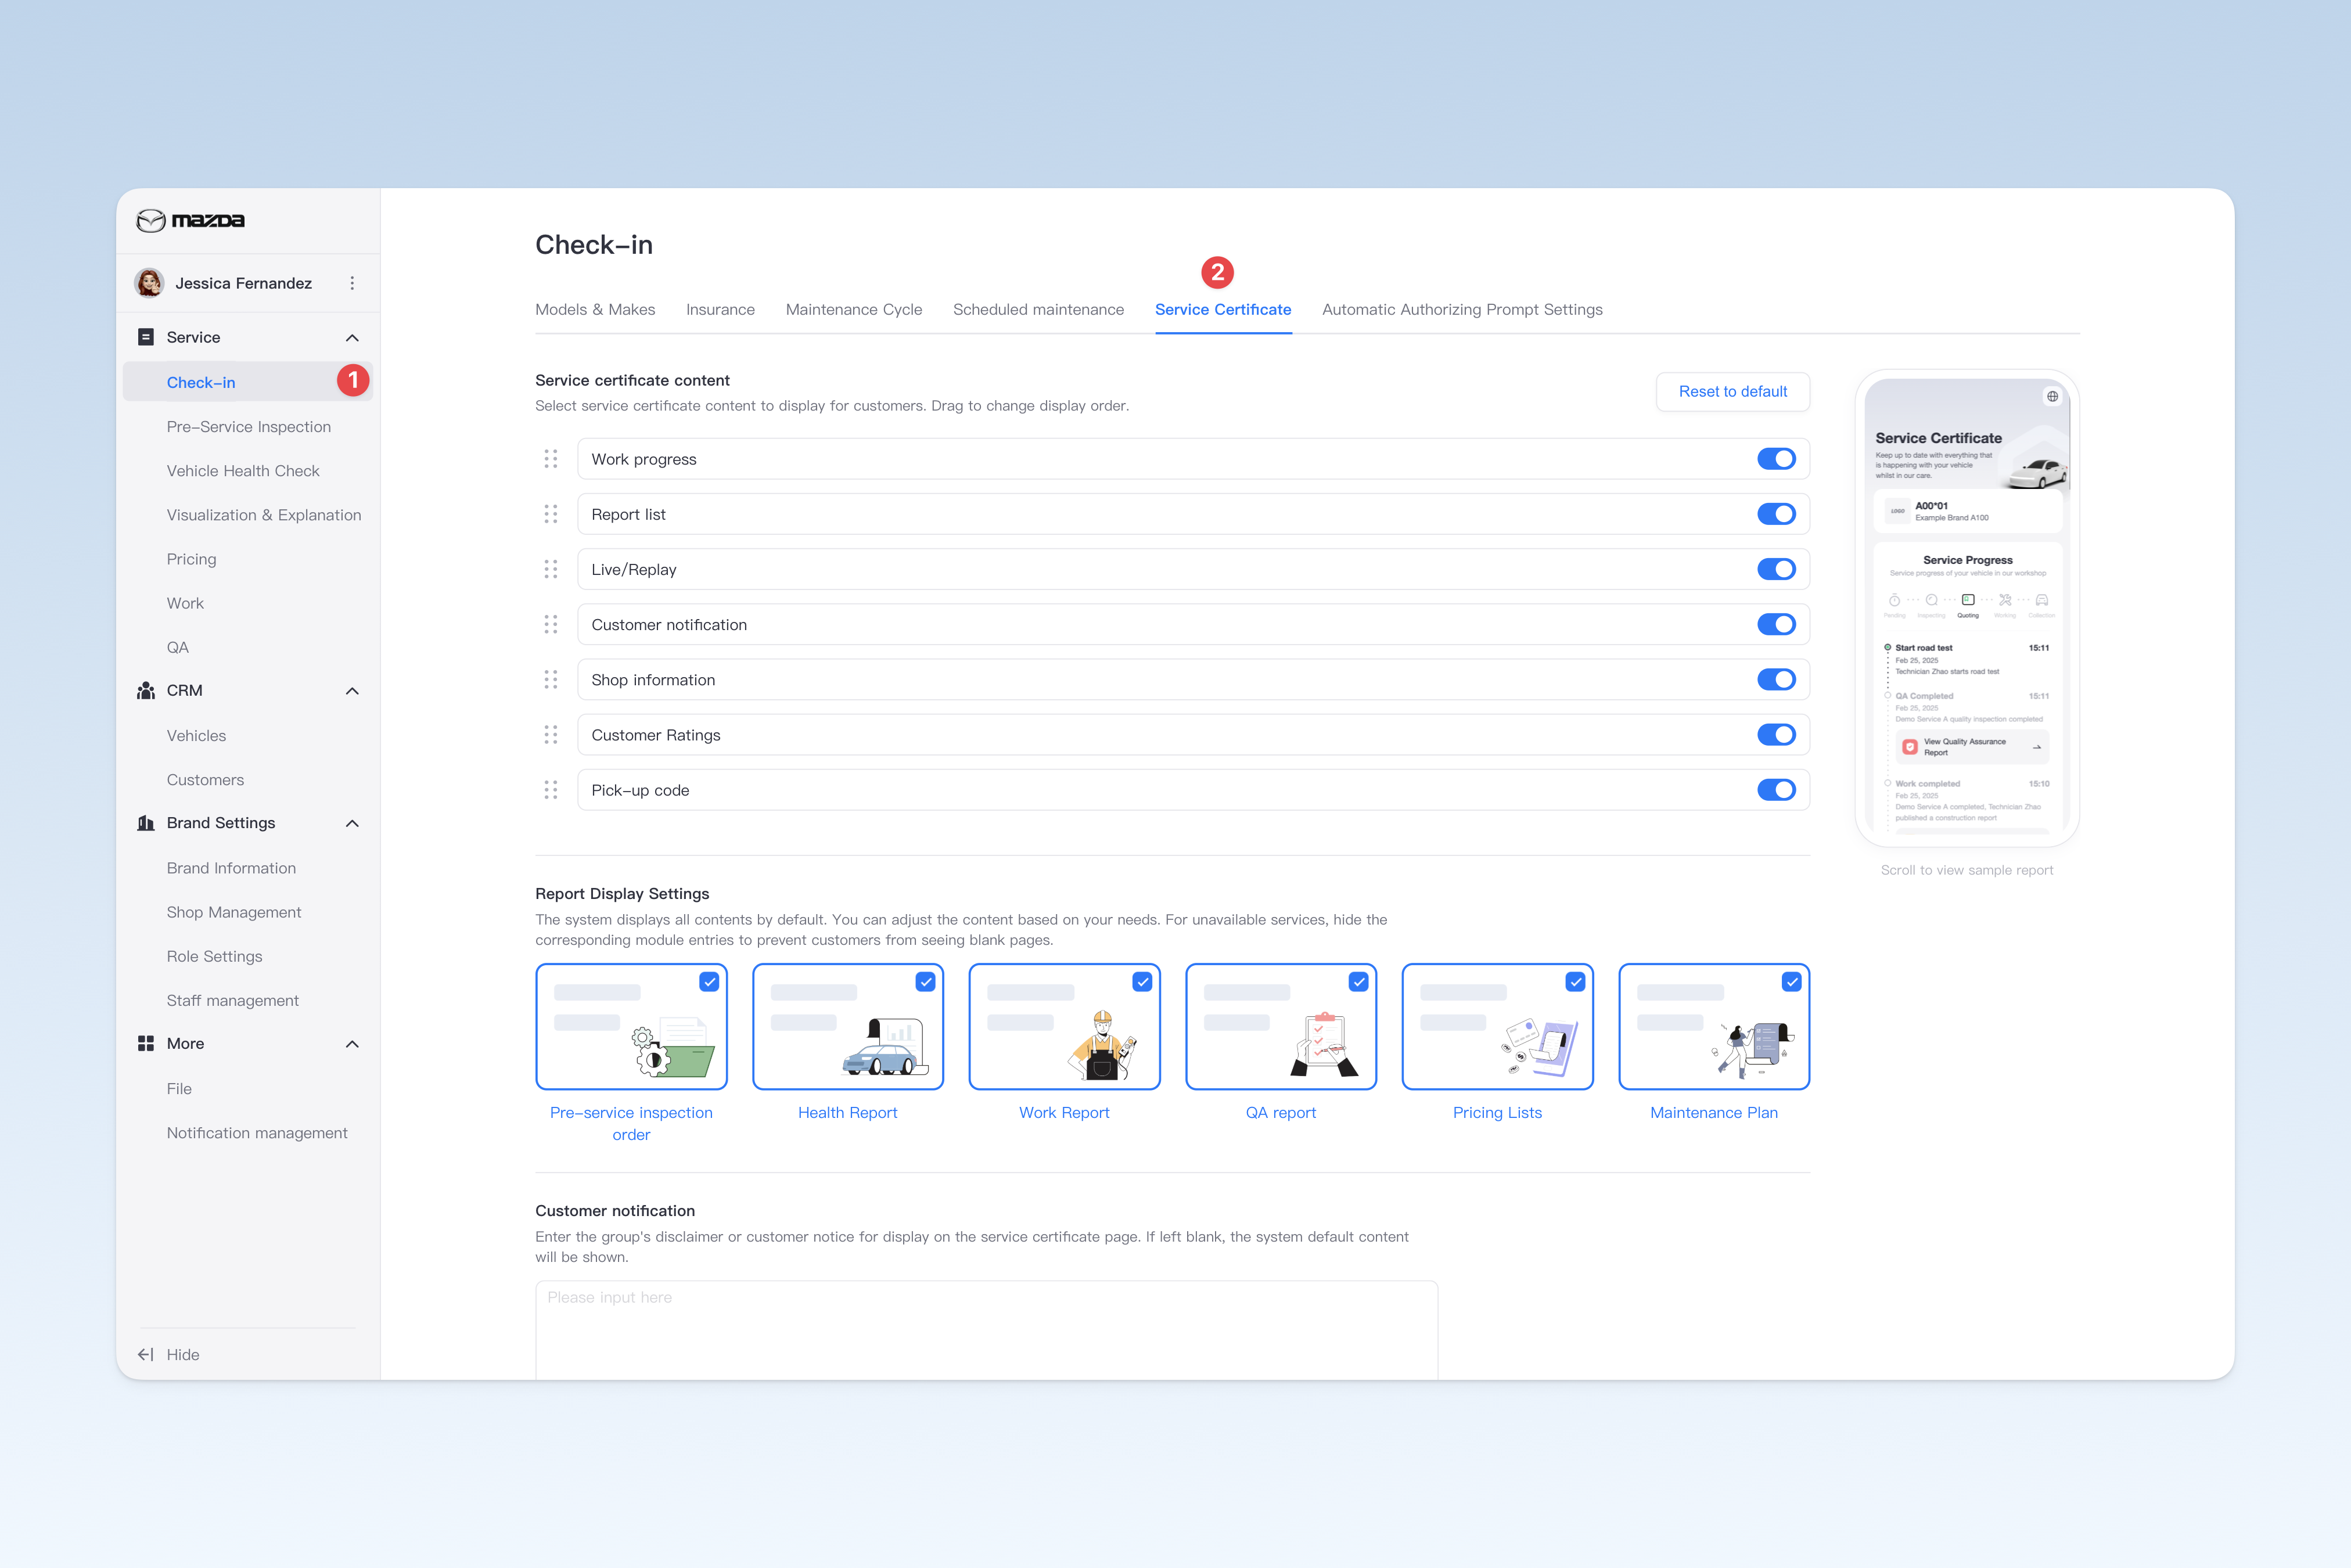2351x1568 pixels.
Task: Click the Reset to default button
Action: tap(1733, 392)
